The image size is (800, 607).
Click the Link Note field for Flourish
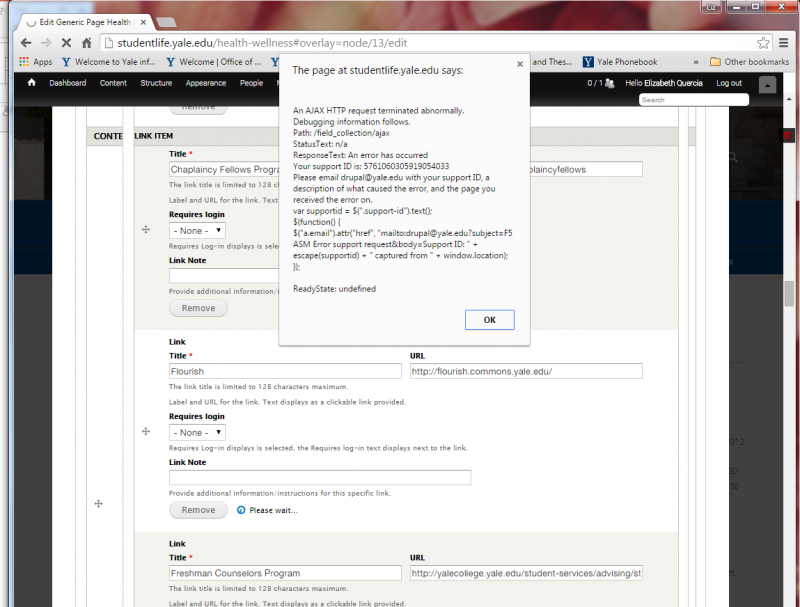(x=320, y=477)
